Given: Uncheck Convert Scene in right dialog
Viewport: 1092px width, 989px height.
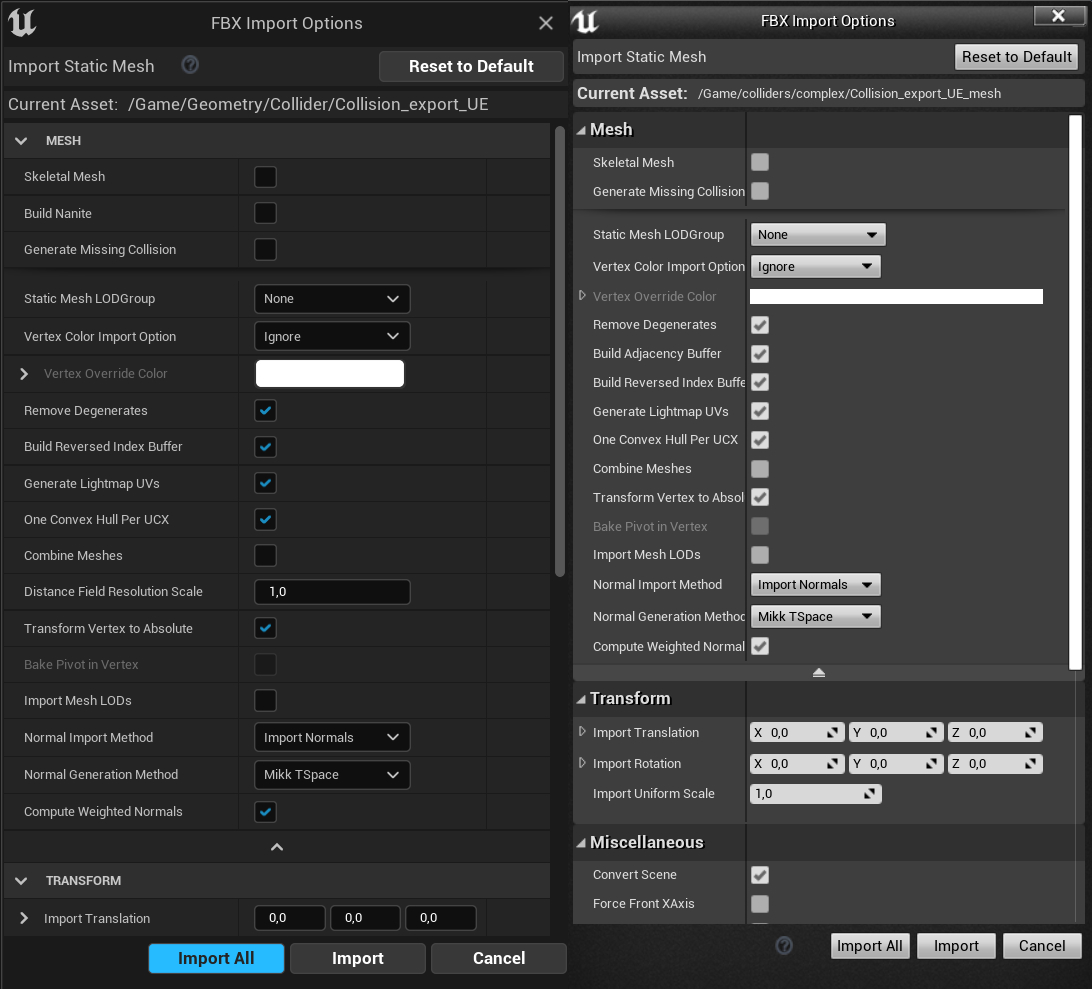Looking at the screenshot, I should click(760, 875).
